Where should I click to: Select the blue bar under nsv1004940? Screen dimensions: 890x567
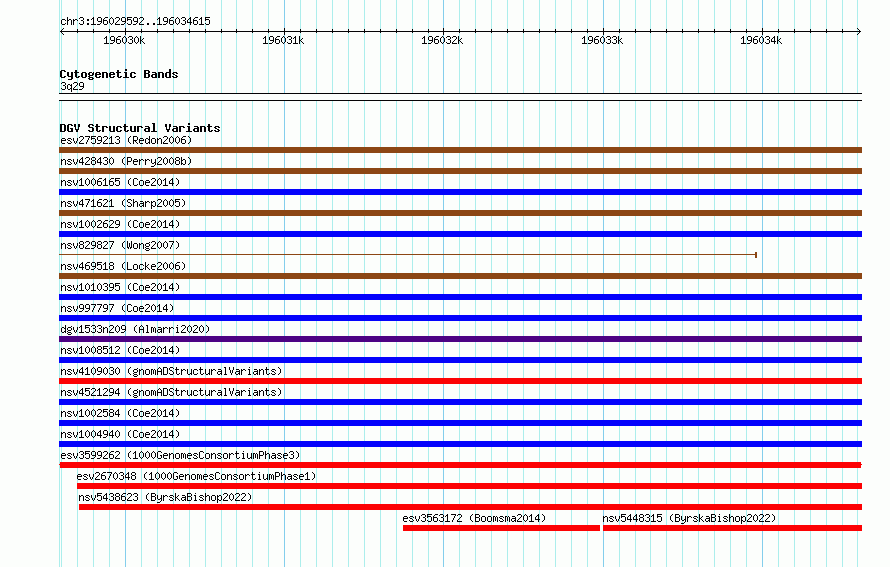[x=460, y=444]
